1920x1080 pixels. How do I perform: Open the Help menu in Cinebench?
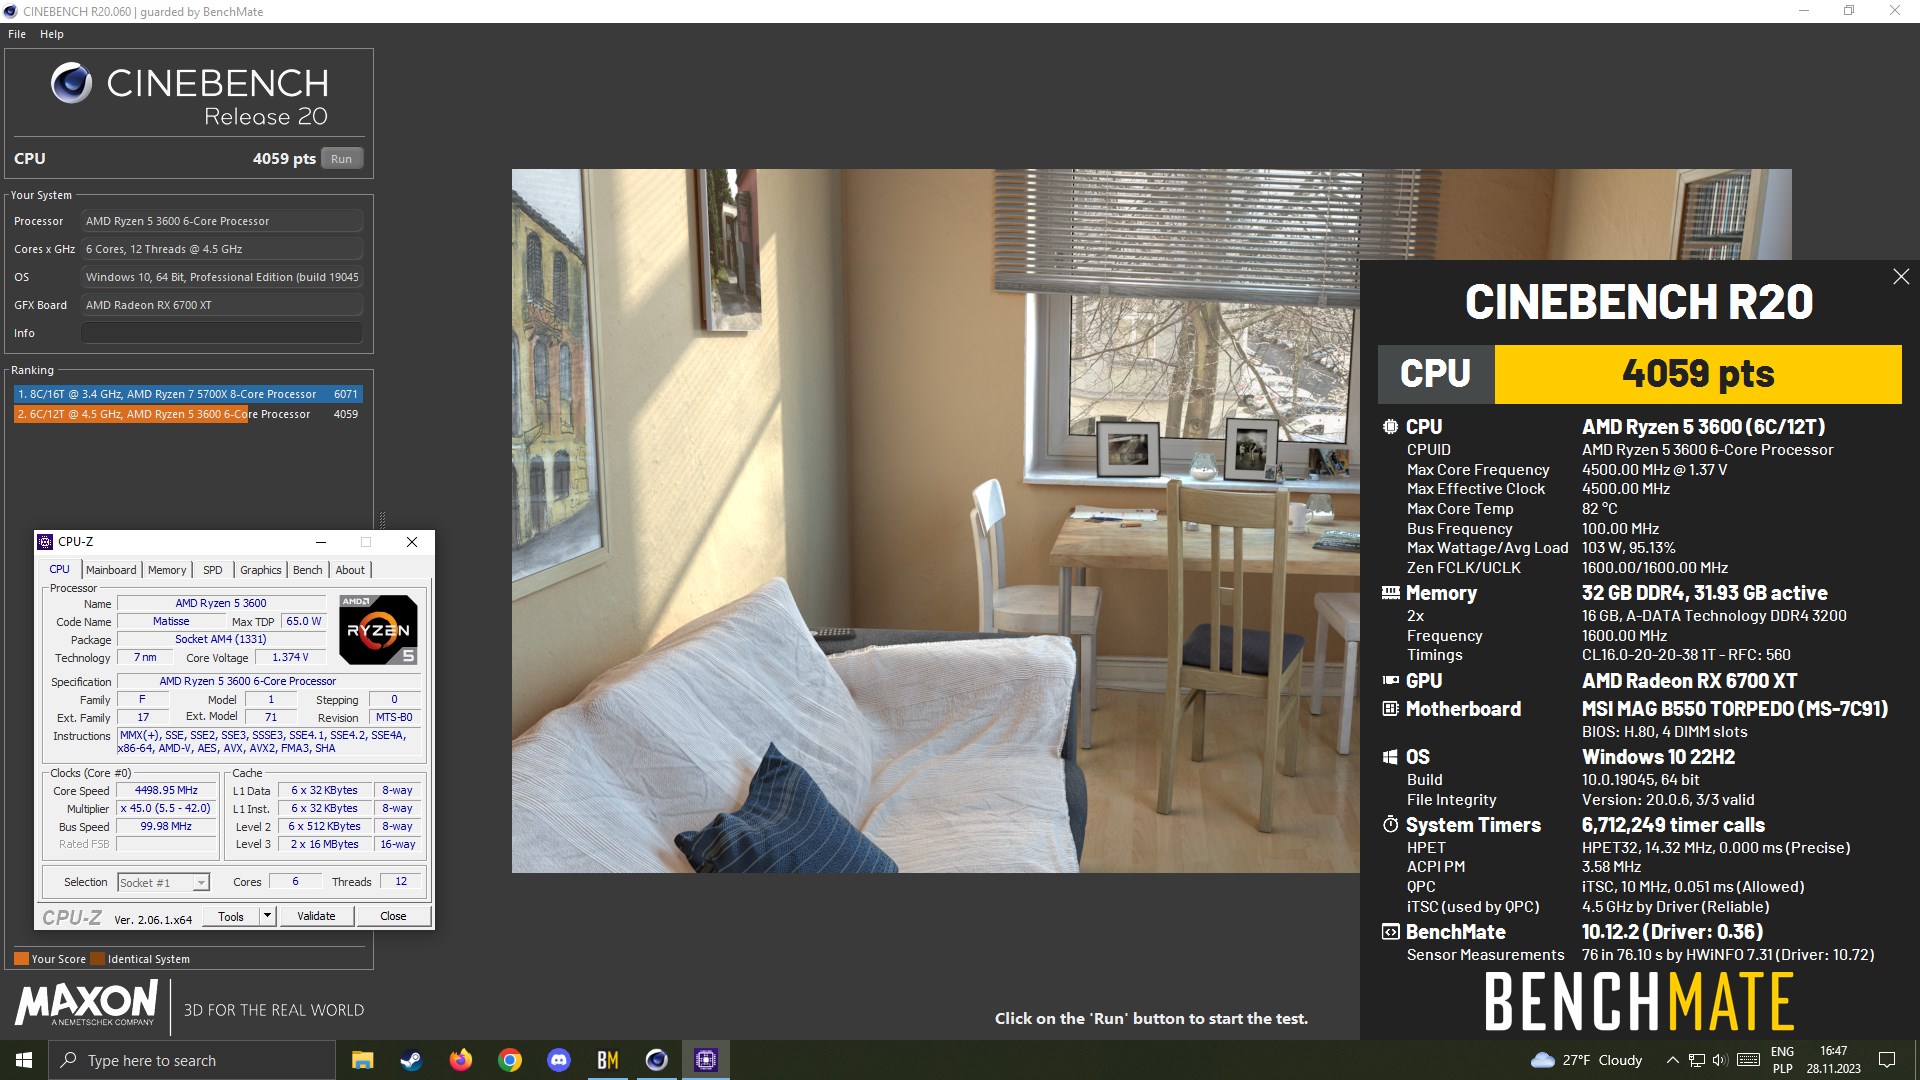[x=52, y=34]
